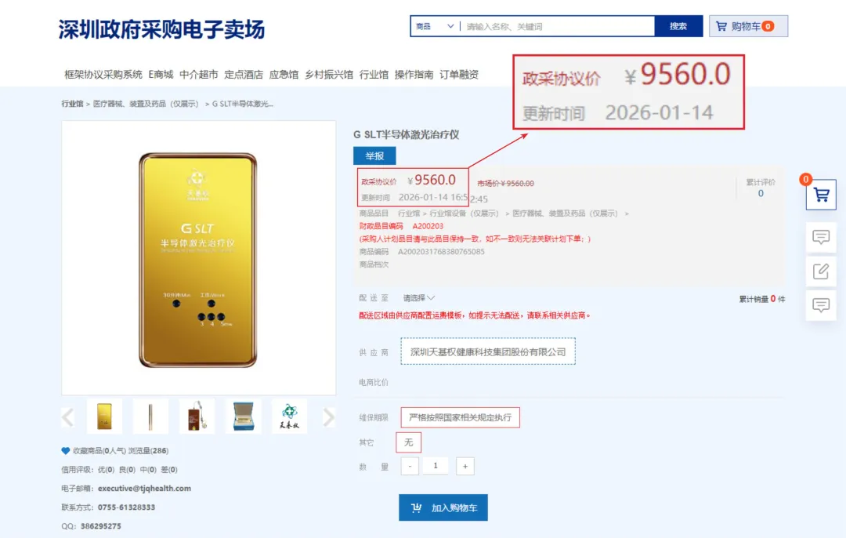Screen dimensions: 847x538
Task: Select 严格按照国家相关规定执行 warranty option
Action: click(x=460, y=417)
